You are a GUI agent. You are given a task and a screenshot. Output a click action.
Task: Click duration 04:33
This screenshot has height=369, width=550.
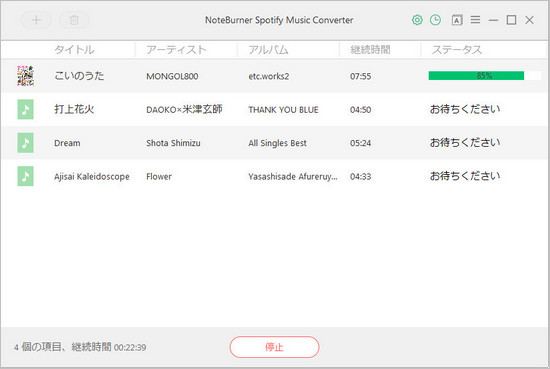(x=361, y=176)
